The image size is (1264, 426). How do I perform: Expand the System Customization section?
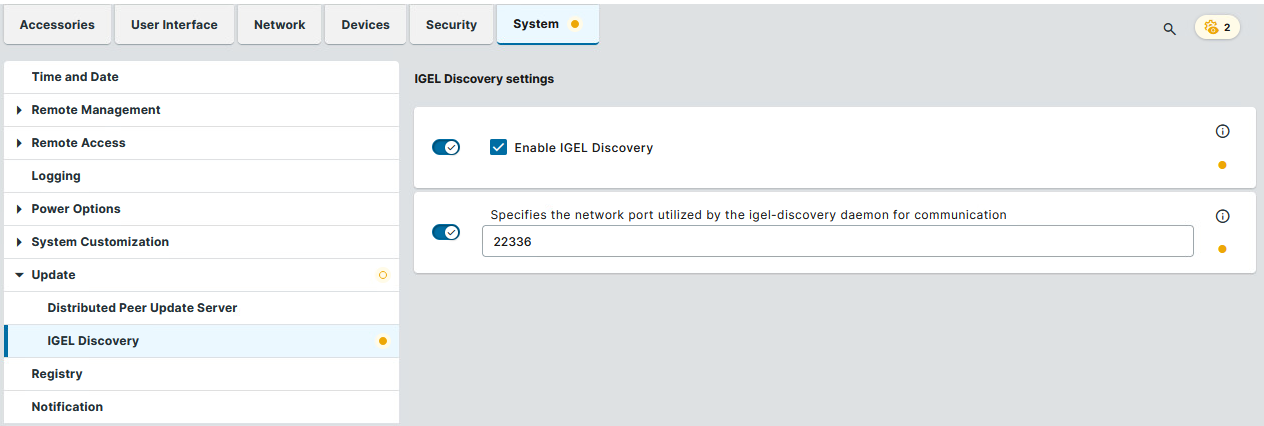click(19, 242)
